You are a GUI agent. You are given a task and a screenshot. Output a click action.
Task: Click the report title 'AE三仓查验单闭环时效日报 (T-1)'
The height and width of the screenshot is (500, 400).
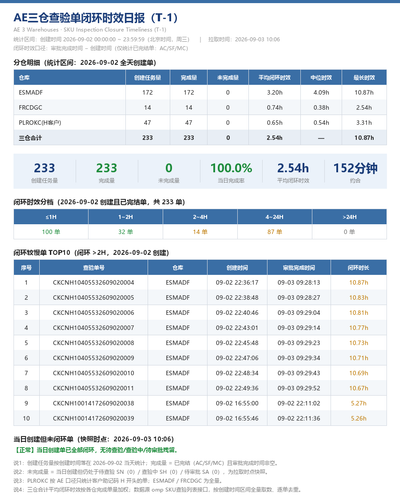(x=96, y=18)
